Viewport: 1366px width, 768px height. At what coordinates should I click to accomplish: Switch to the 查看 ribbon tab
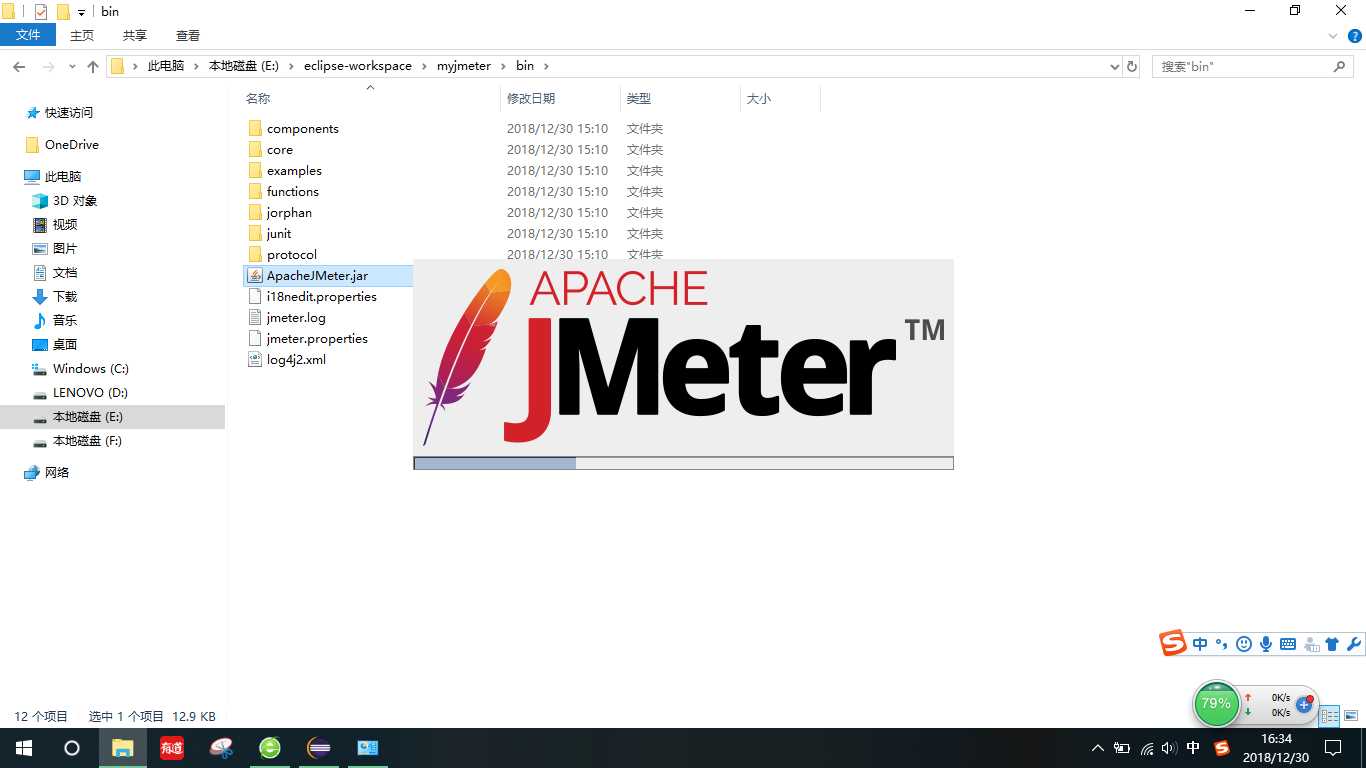coord(188,35)
